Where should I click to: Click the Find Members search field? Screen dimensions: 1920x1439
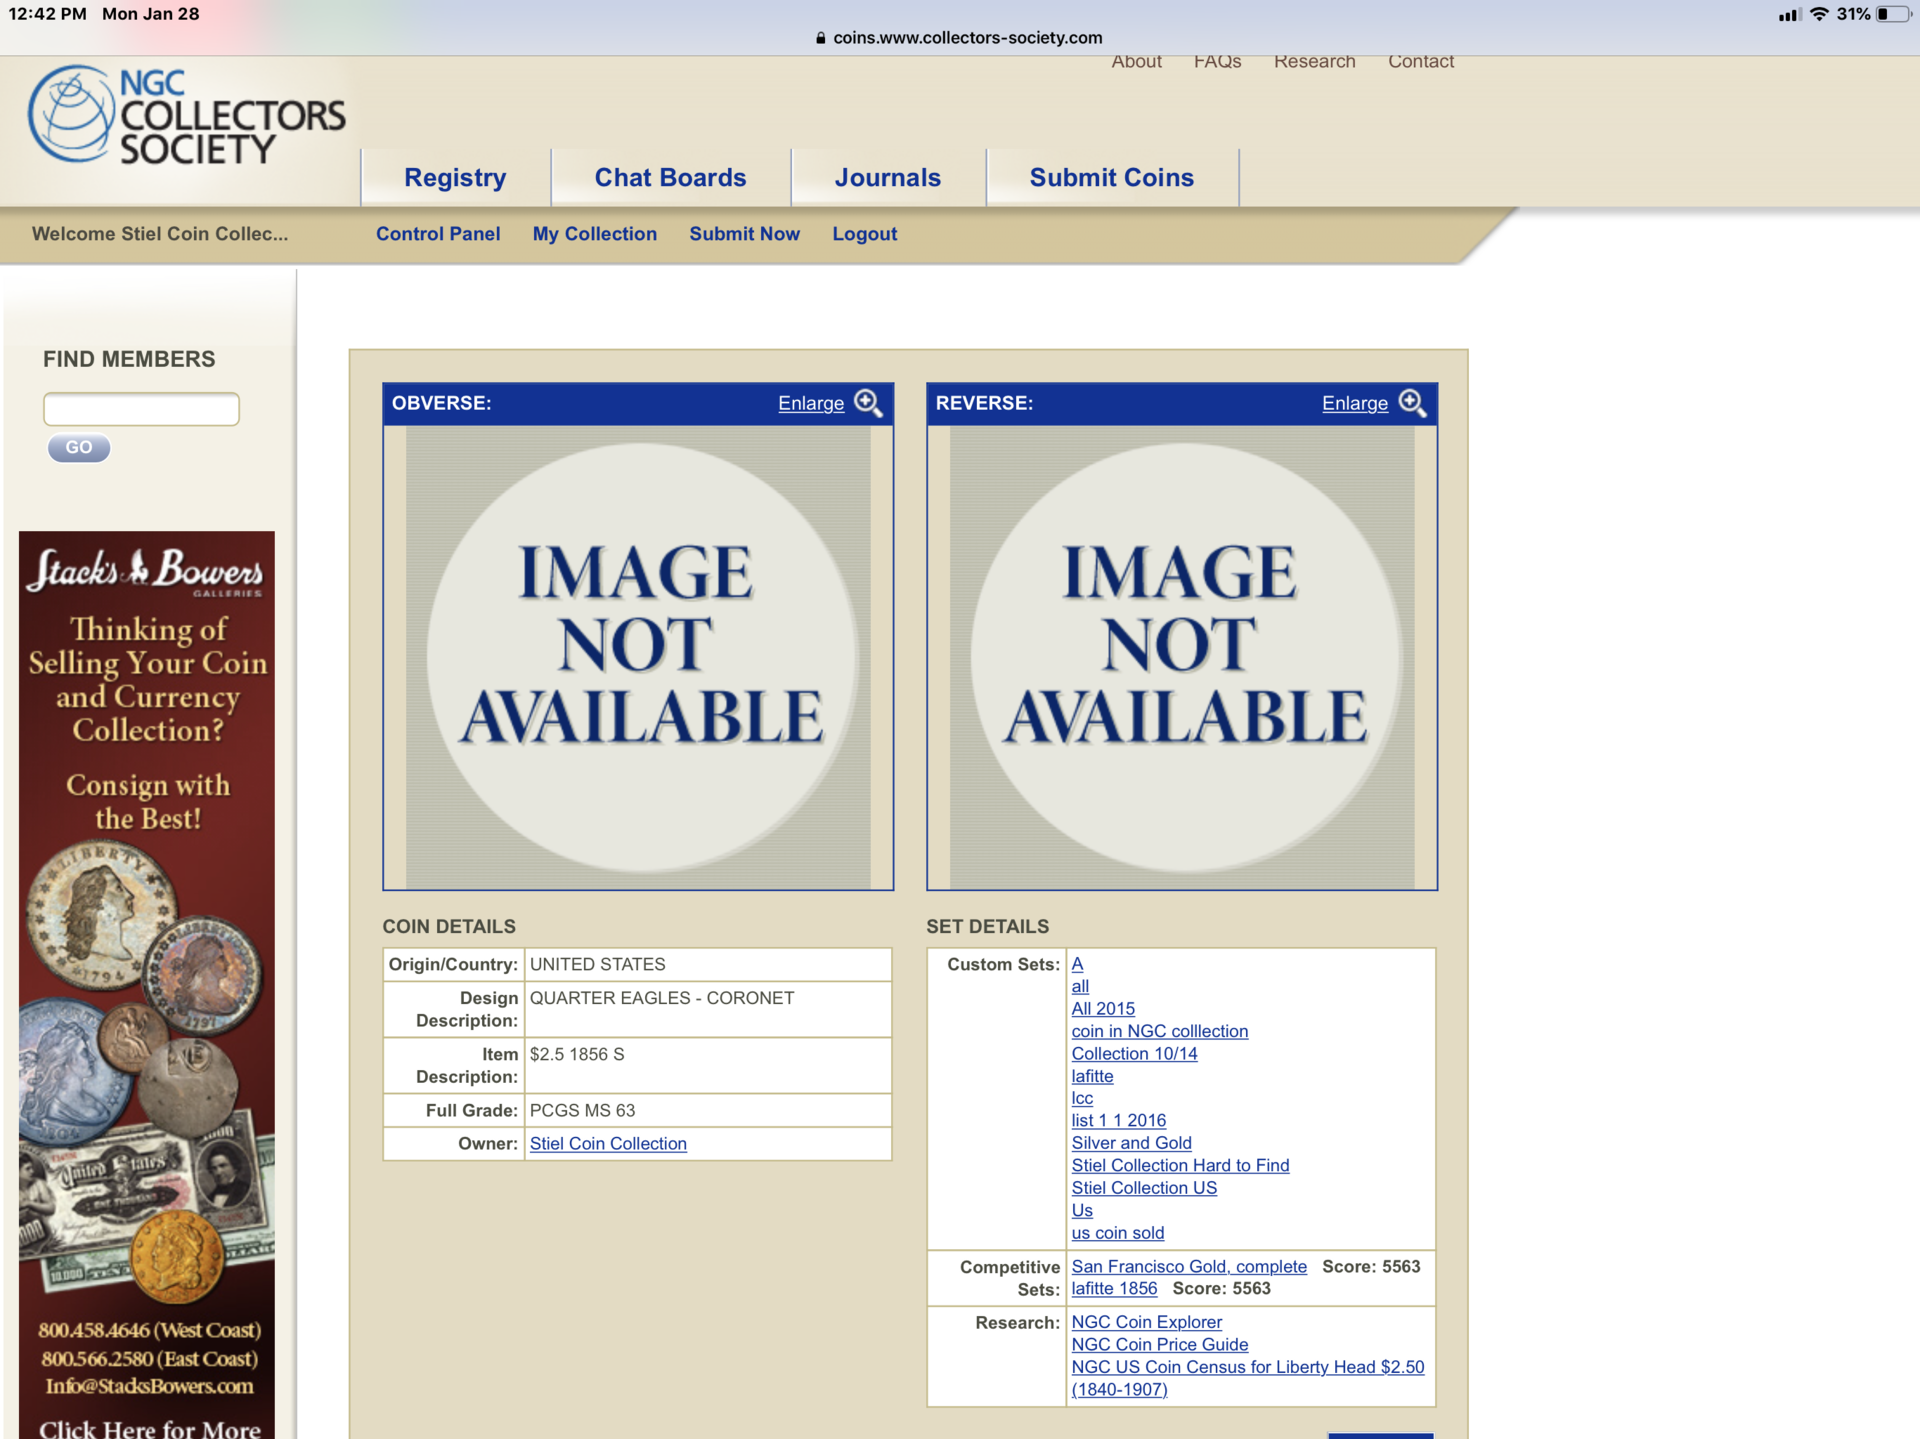[x=141, y=409]
